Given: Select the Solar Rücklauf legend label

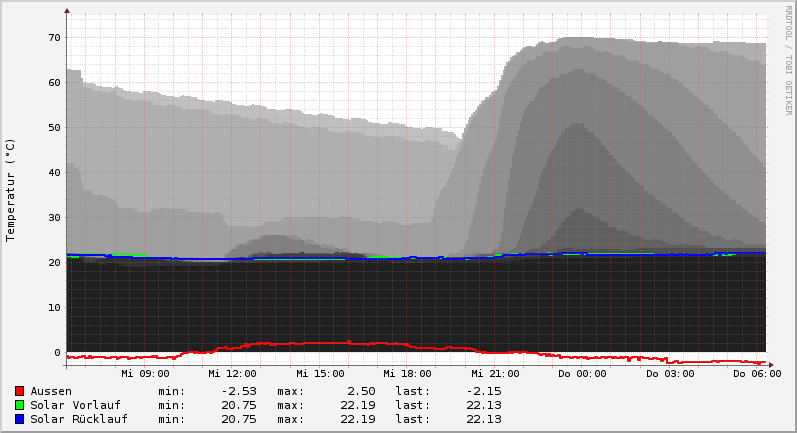Looking at the screenshot, I should (79, 419).
